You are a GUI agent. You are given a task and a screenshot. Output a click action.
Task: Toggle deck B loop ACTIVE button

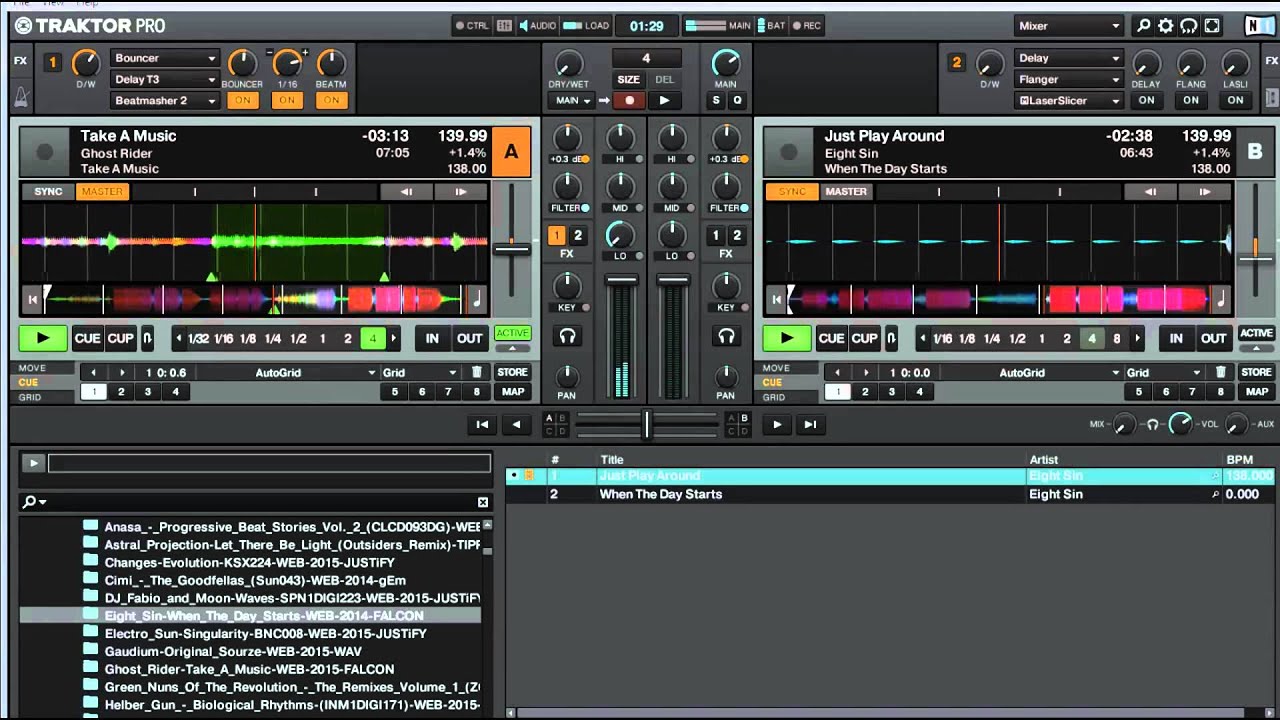pos(1256,334)
